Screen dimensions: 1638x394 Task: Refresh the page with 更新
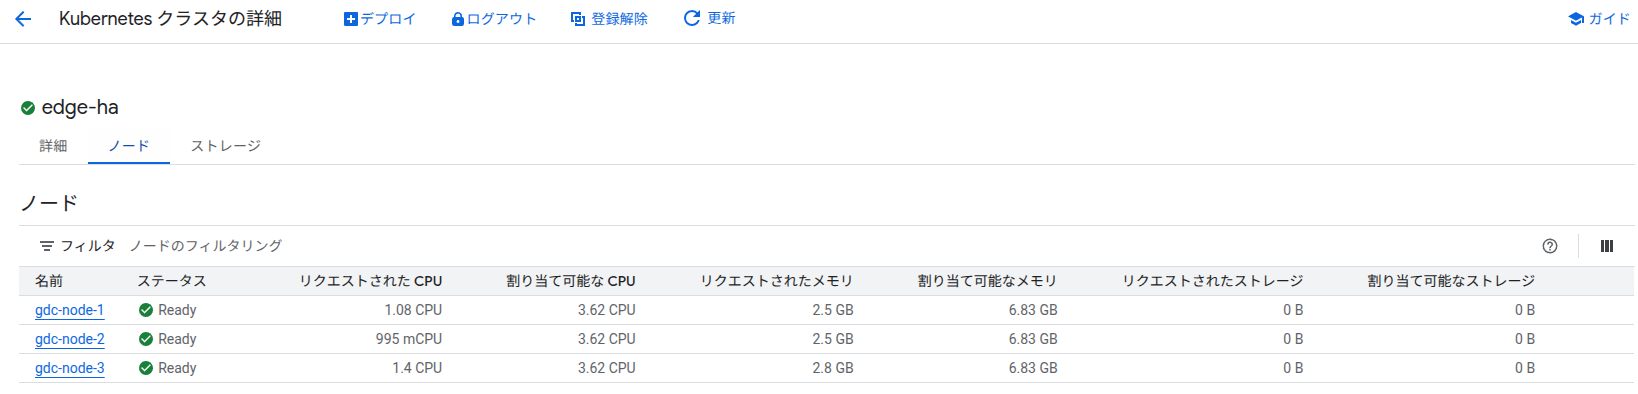pos(709,19)
